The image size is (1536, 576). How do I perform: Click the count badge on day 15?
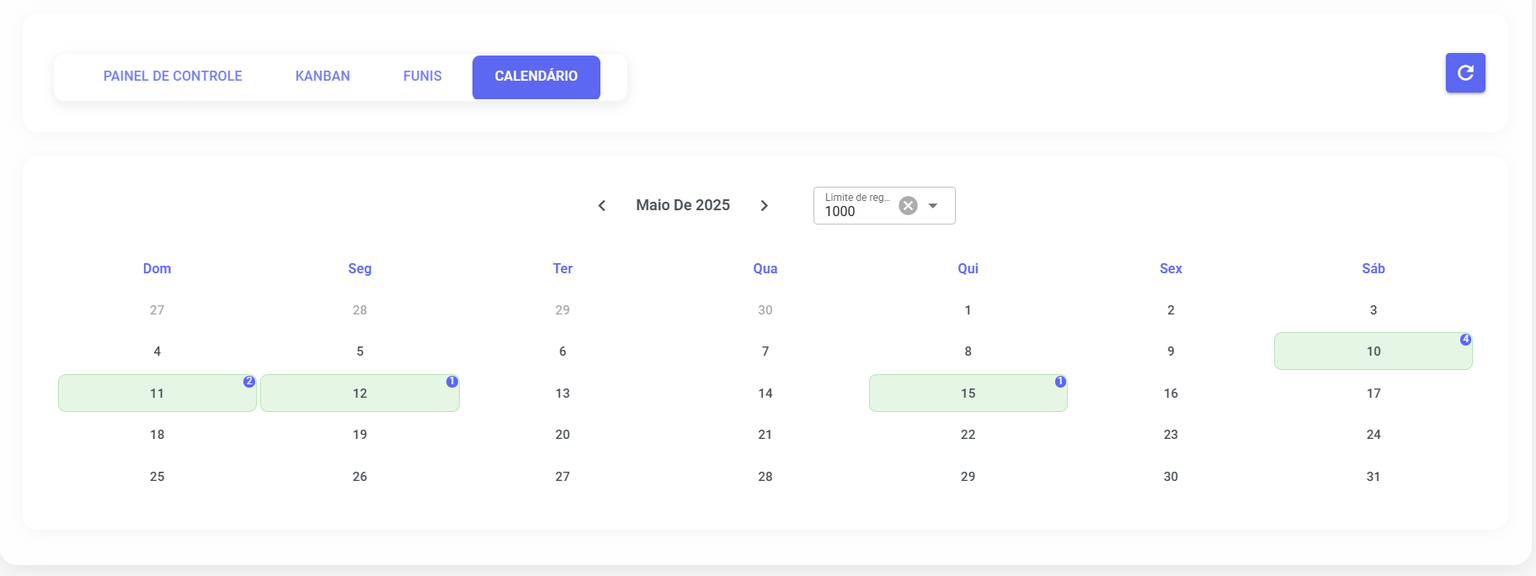(1060, 382)
